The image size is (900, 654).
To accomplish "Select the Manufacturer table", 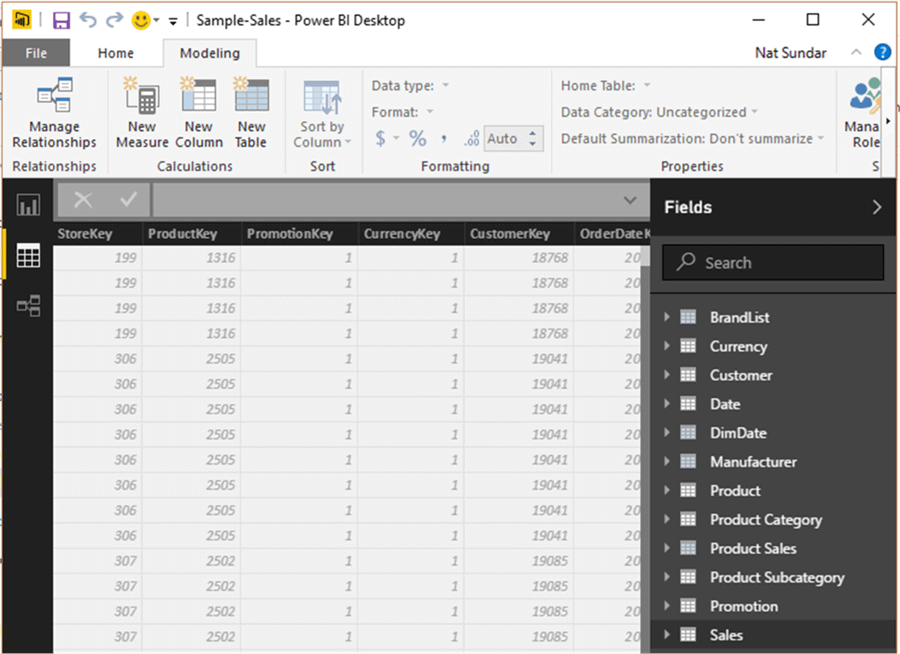I will 753,462.
